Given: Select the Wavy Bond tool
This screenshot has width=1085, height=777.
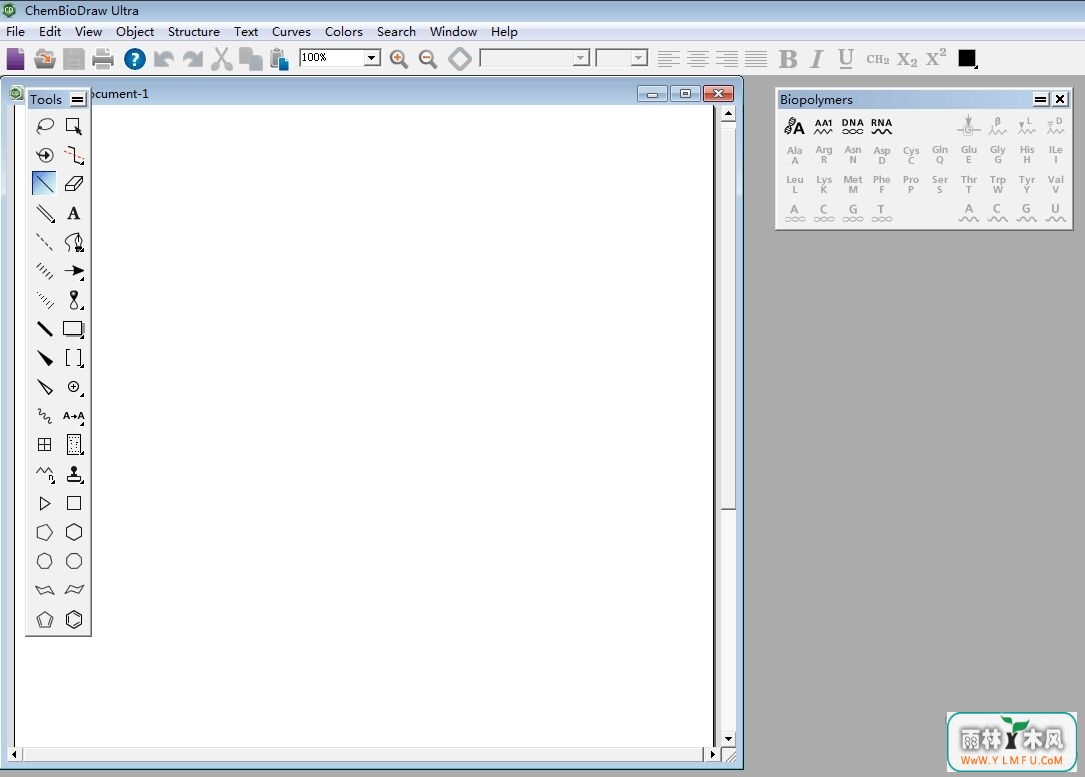Looking at the screenshot, I should pyautogui.click(x=44, y=416).
